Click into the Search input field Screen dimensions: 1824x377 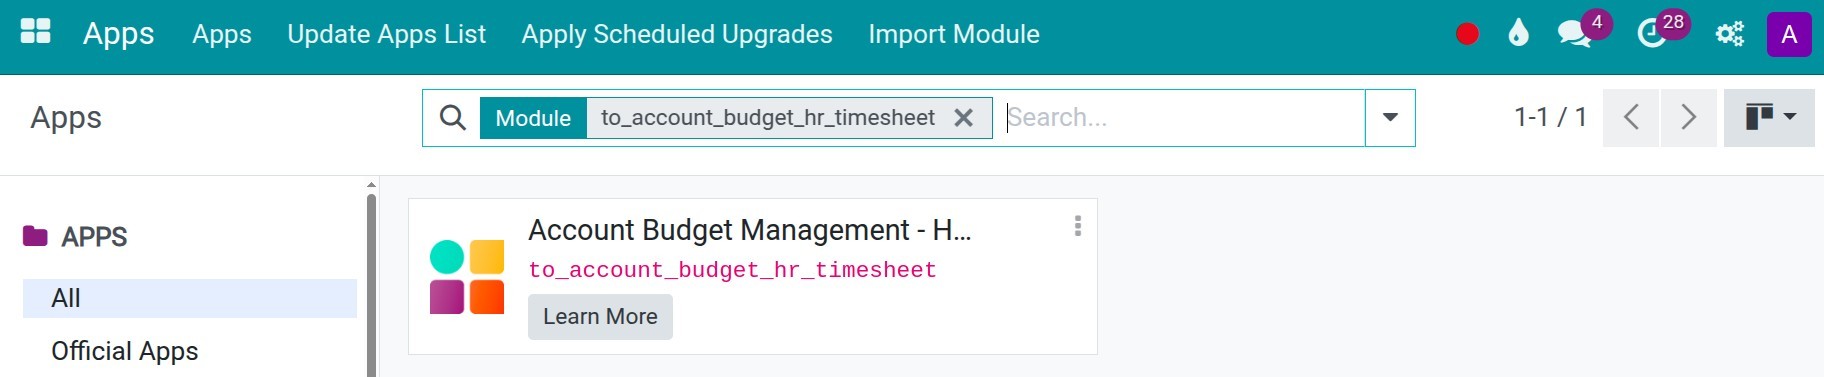coord(1183,118)
